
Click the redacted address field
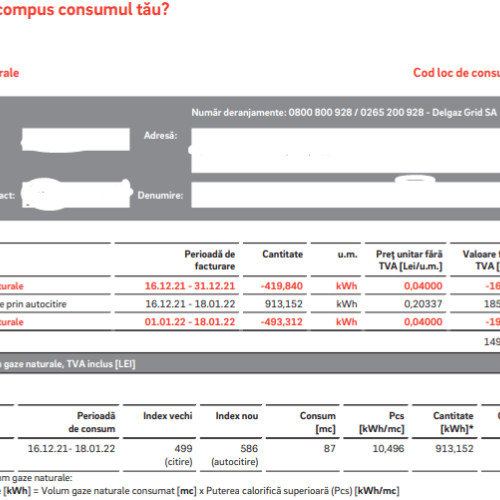pyautogui.click(x=346, y=151)
